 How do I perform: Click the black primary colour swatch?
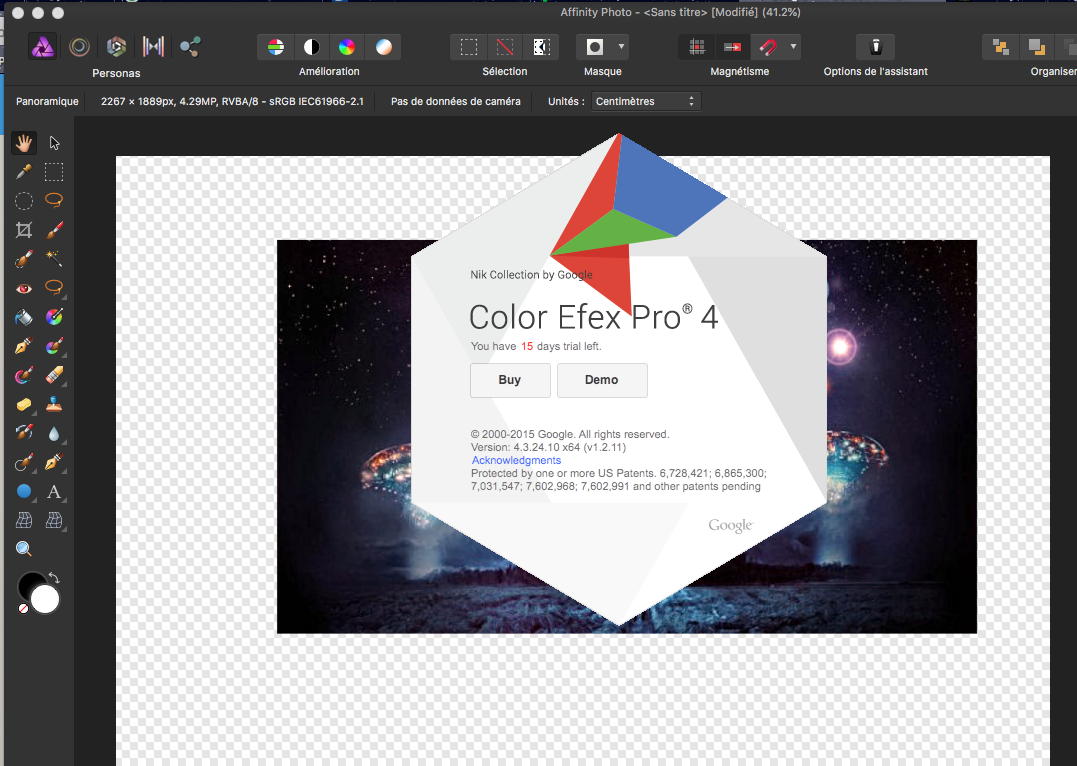28,584
